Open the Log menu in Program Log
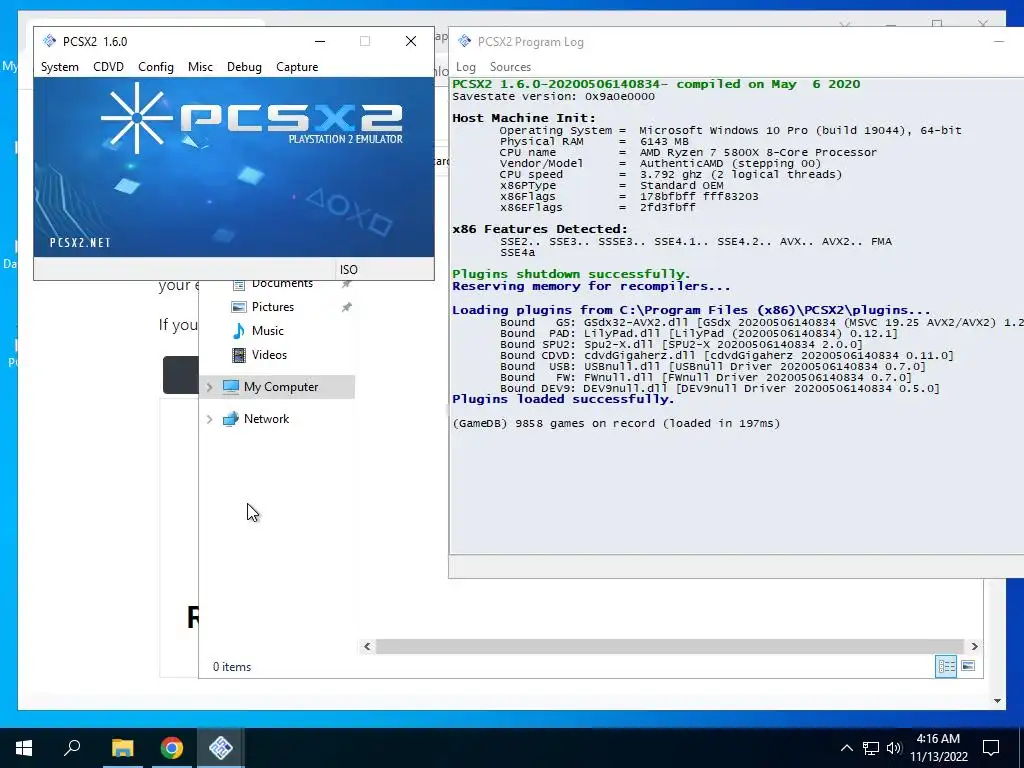1024x768 pixels. [x=466, y=67]
